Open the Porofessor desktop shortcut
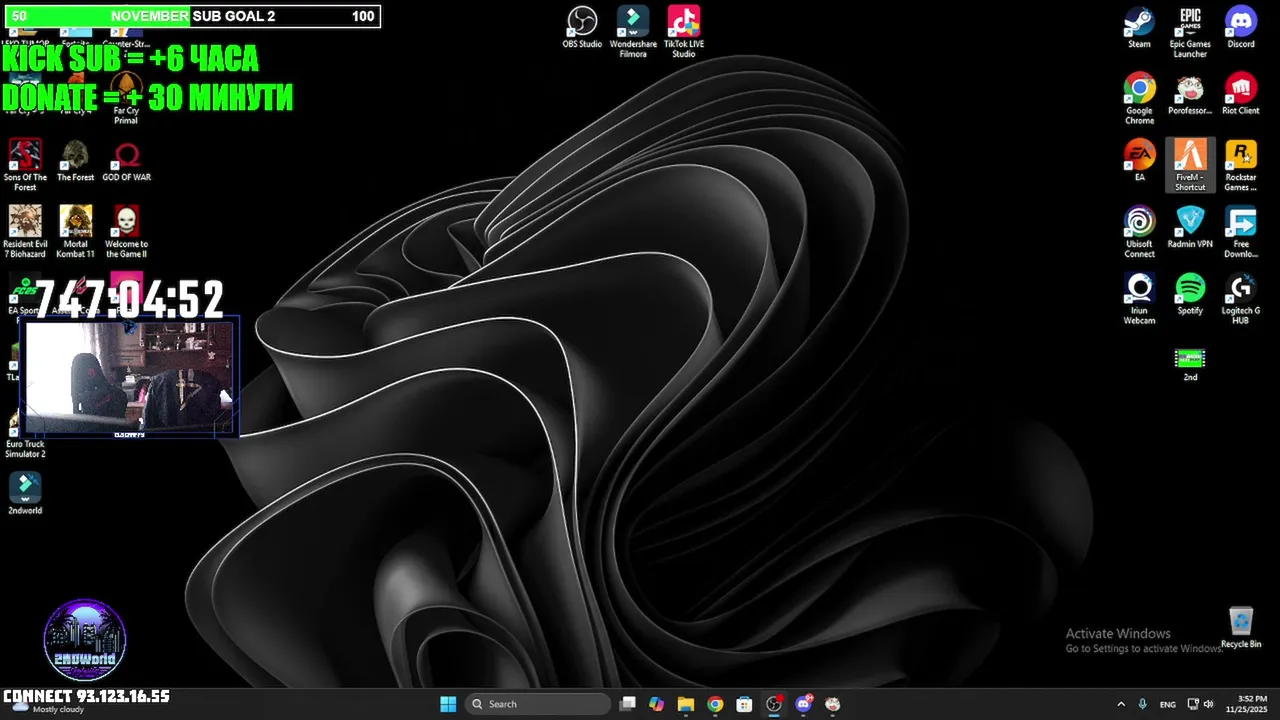Screen dimensions: 1280x720 point(1190,94)
